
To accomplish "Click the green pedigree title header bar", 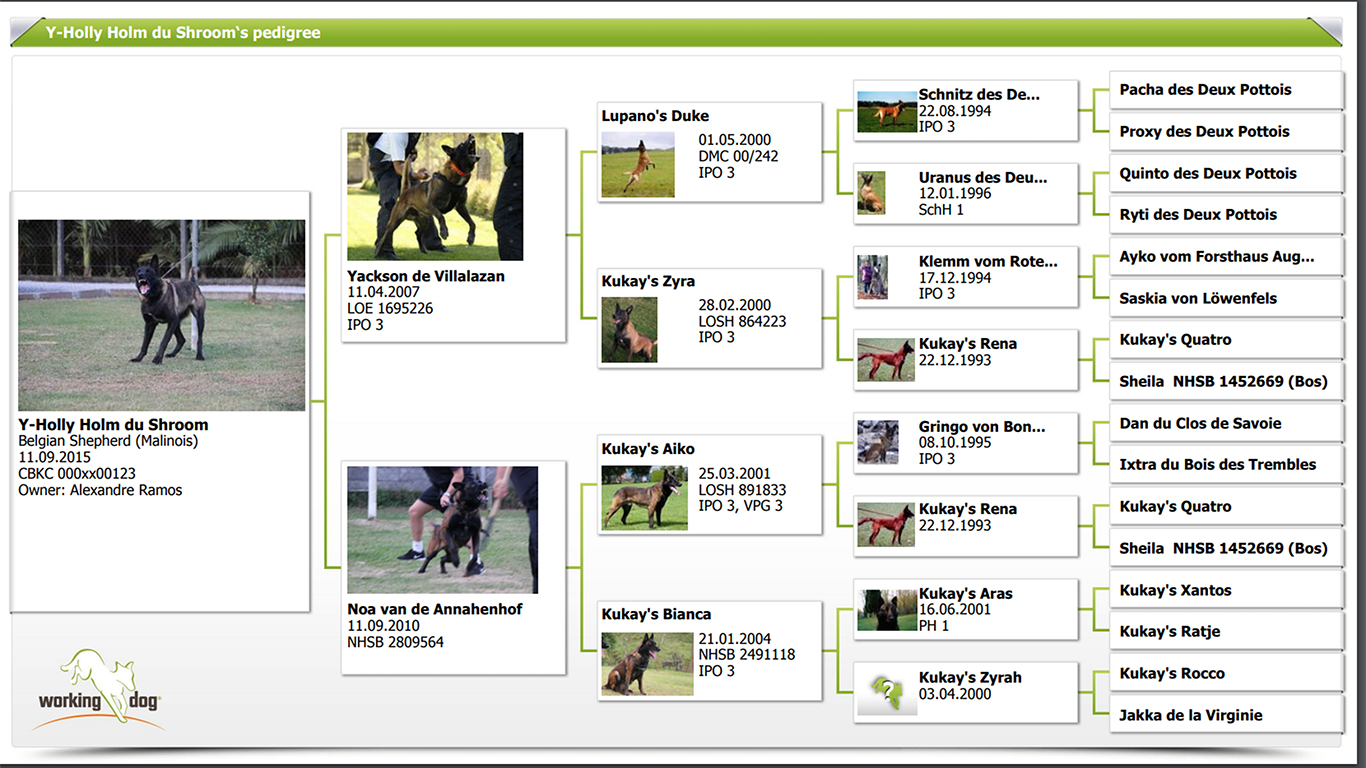I will (x=676, y=33).
